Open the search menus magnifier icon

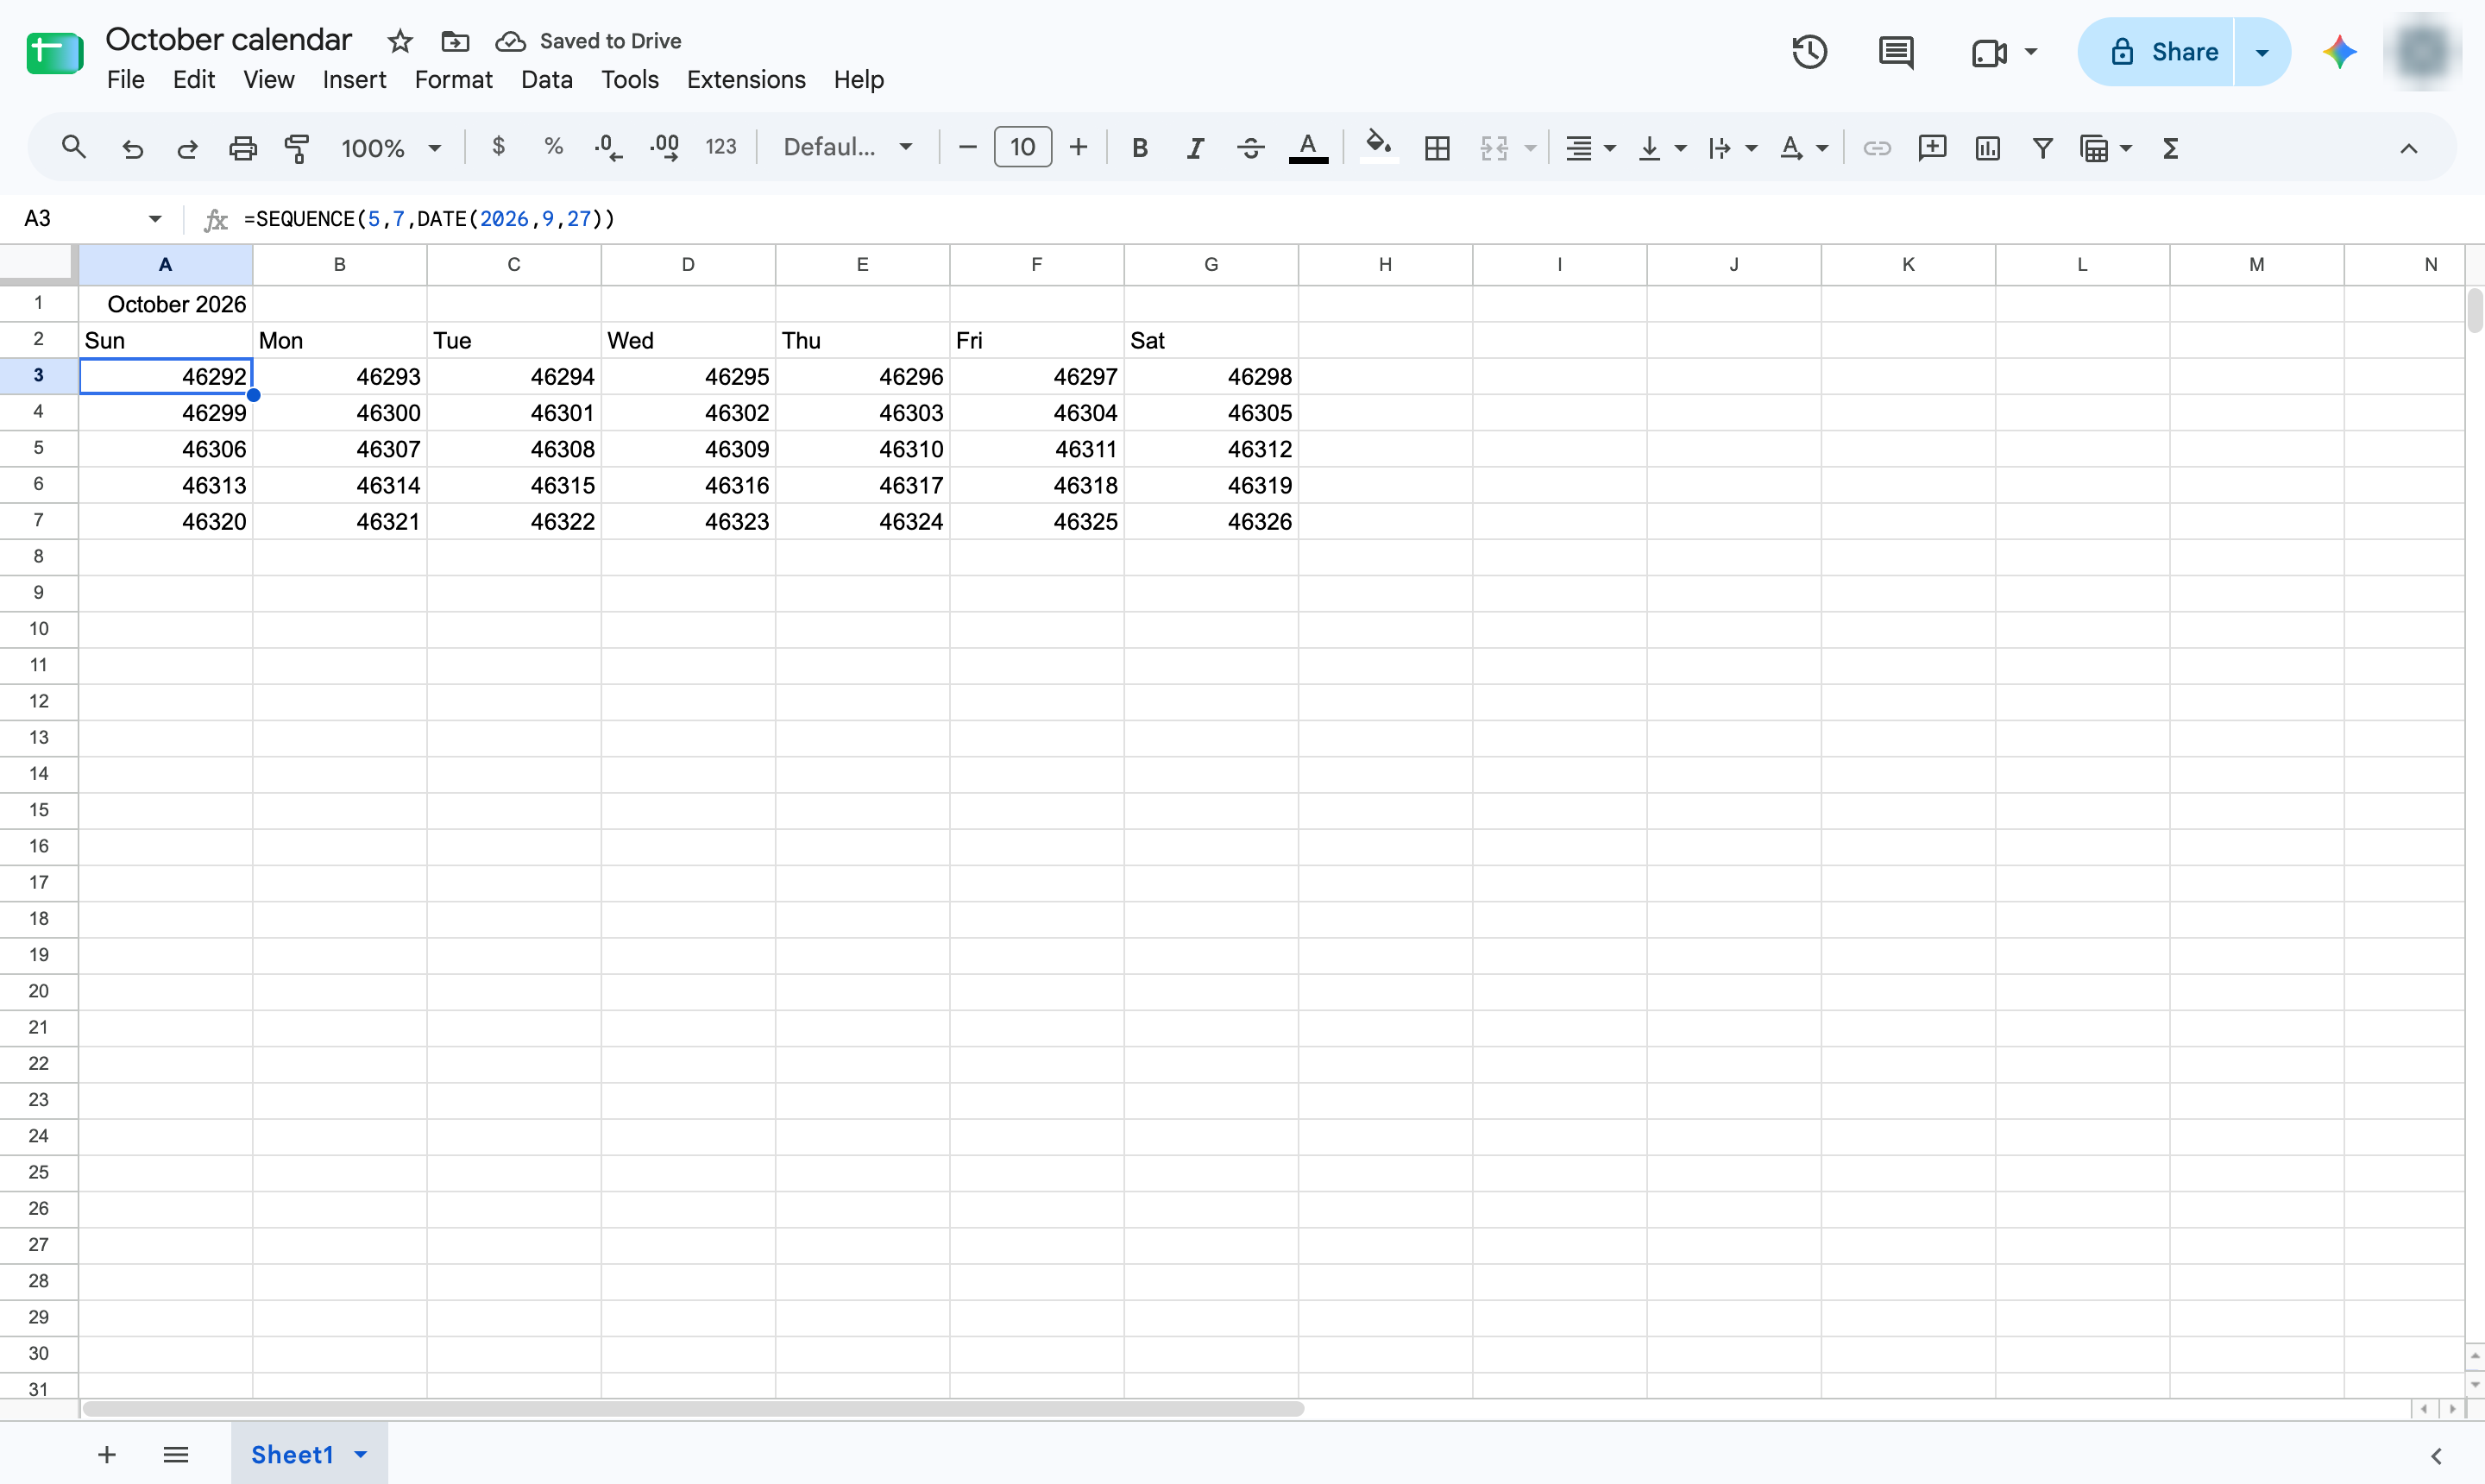(x=73, y=148)
